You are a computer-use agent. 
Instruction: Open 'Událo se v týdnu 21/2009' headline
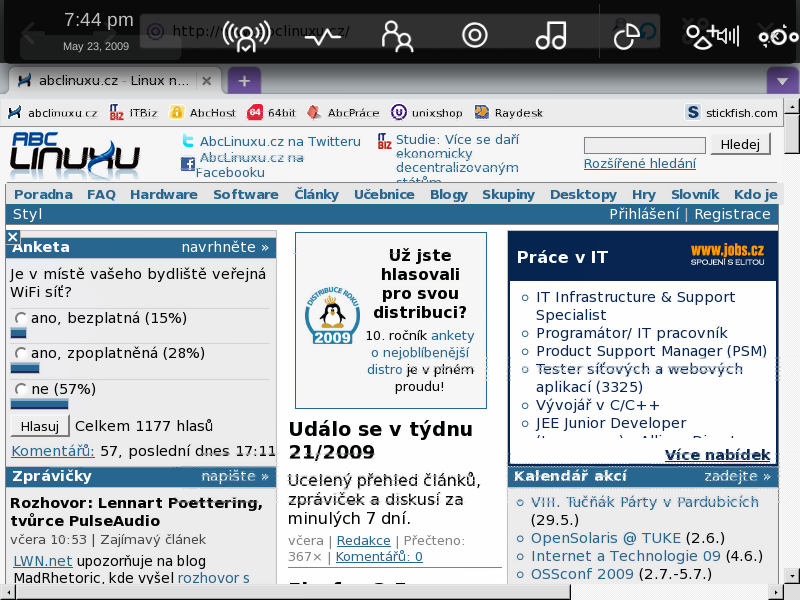(381, 440)
